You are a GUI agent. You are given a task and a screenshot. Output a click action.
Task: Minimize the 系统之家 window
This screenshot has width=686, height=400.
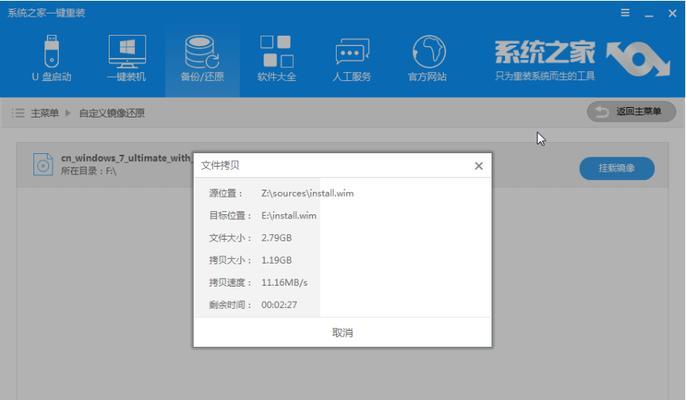tap(649, 14)
